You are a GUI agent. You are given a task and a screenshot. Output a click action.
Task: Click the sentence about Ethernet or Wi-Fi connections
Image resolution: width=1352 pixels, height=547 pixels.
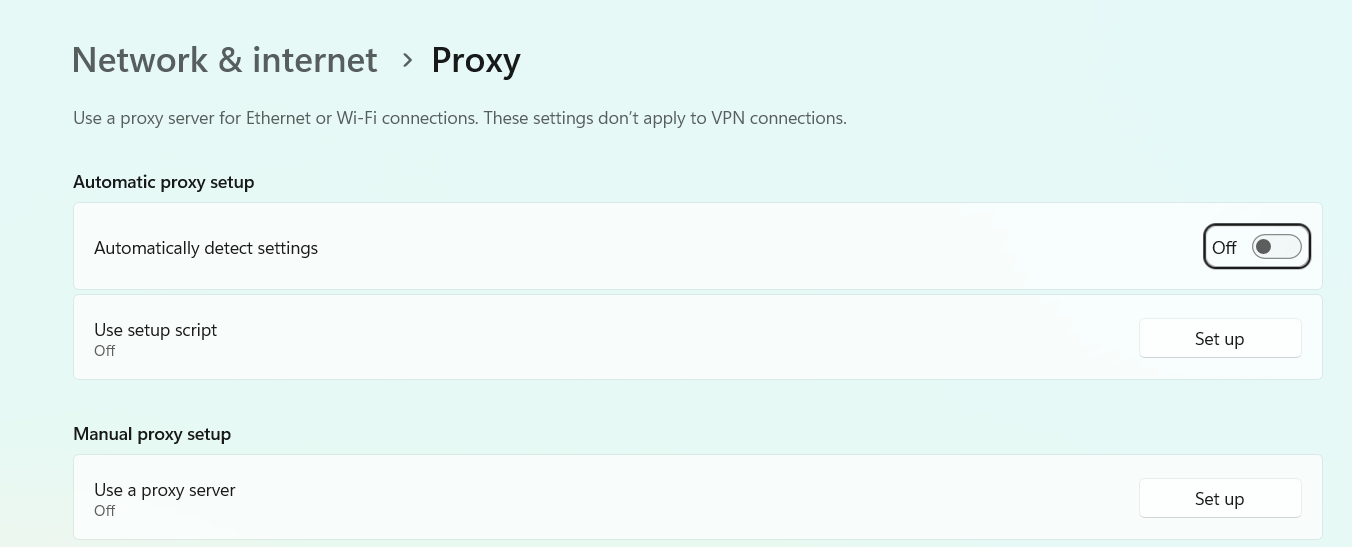[276, 118]
